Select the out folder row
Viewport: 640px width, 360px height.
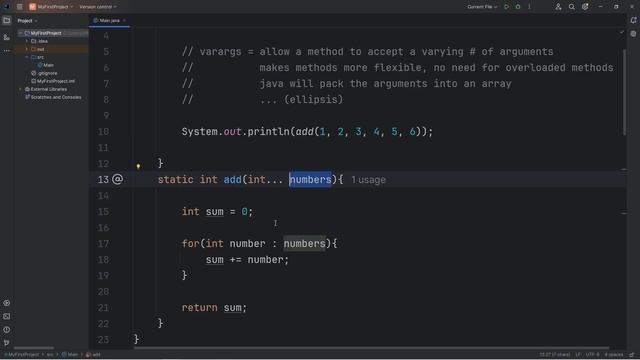click(x=51, y=49)
